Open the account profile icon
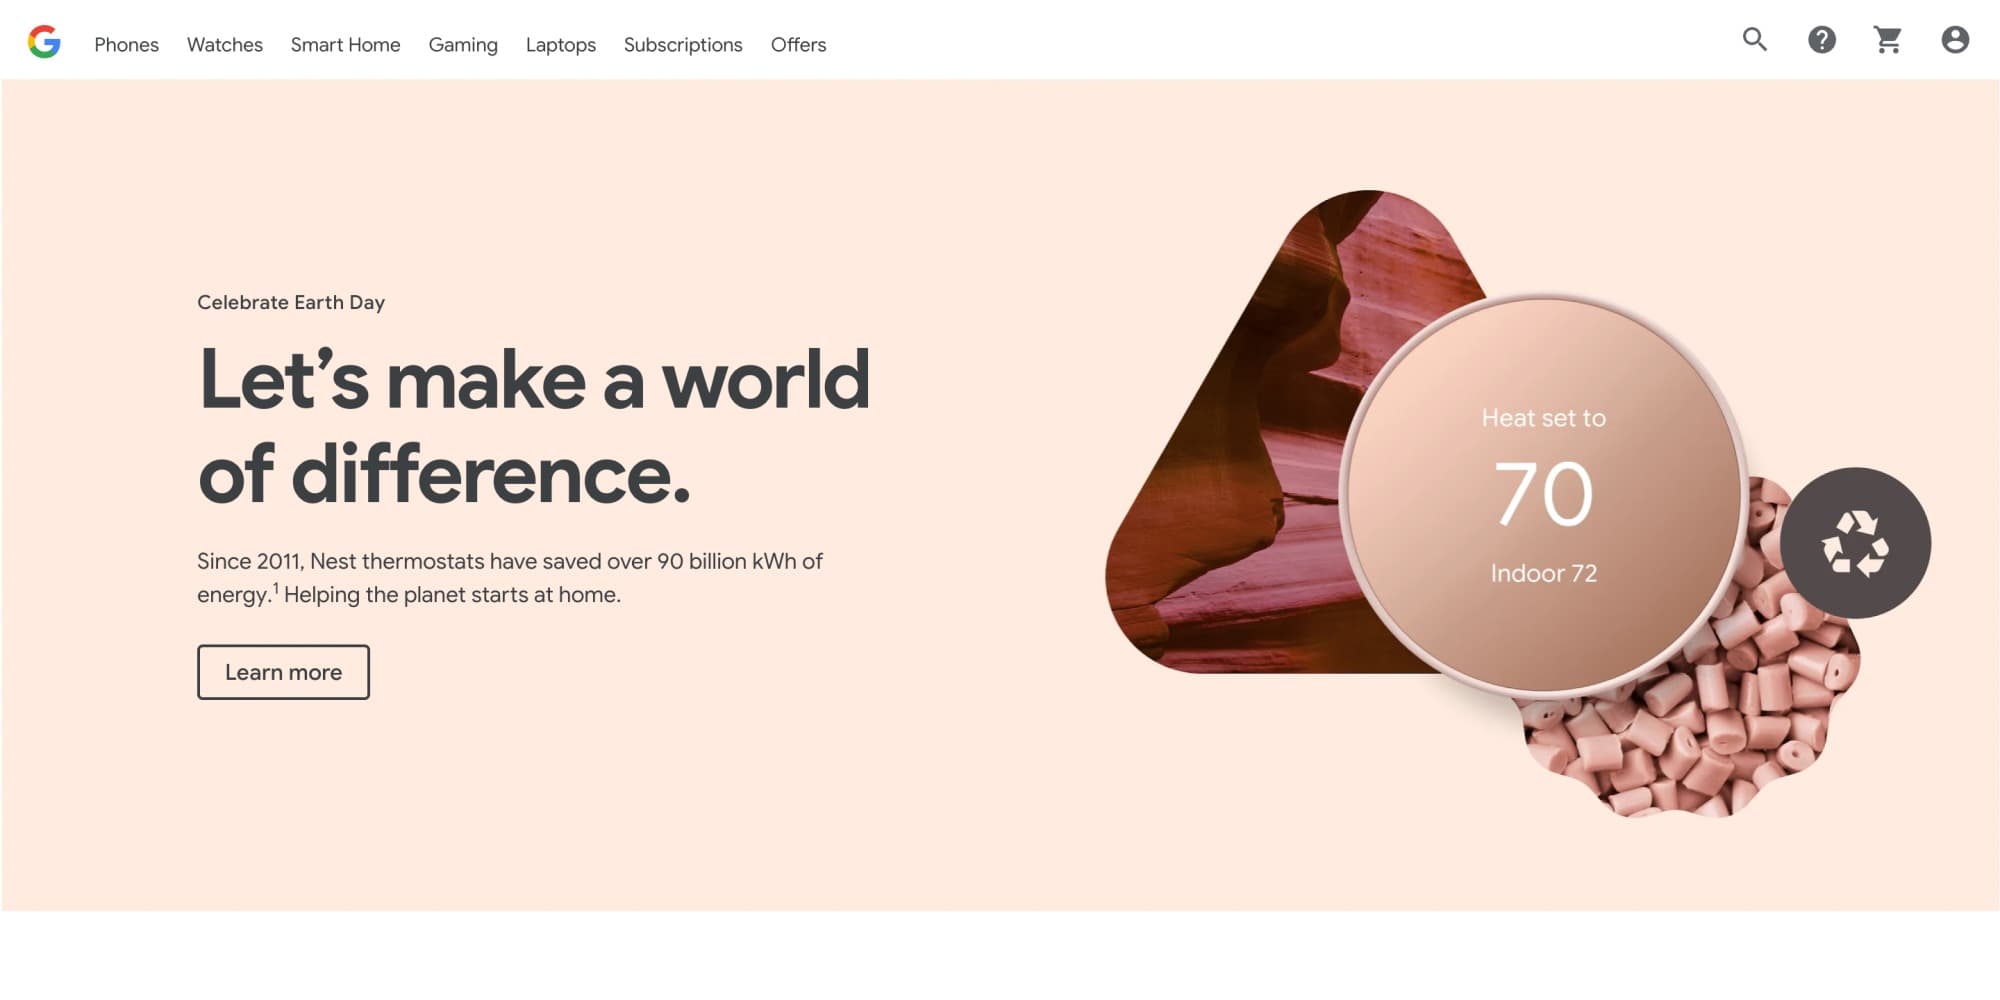This screenshot has height=1000, width=2000. click(x=1955, y=40)
